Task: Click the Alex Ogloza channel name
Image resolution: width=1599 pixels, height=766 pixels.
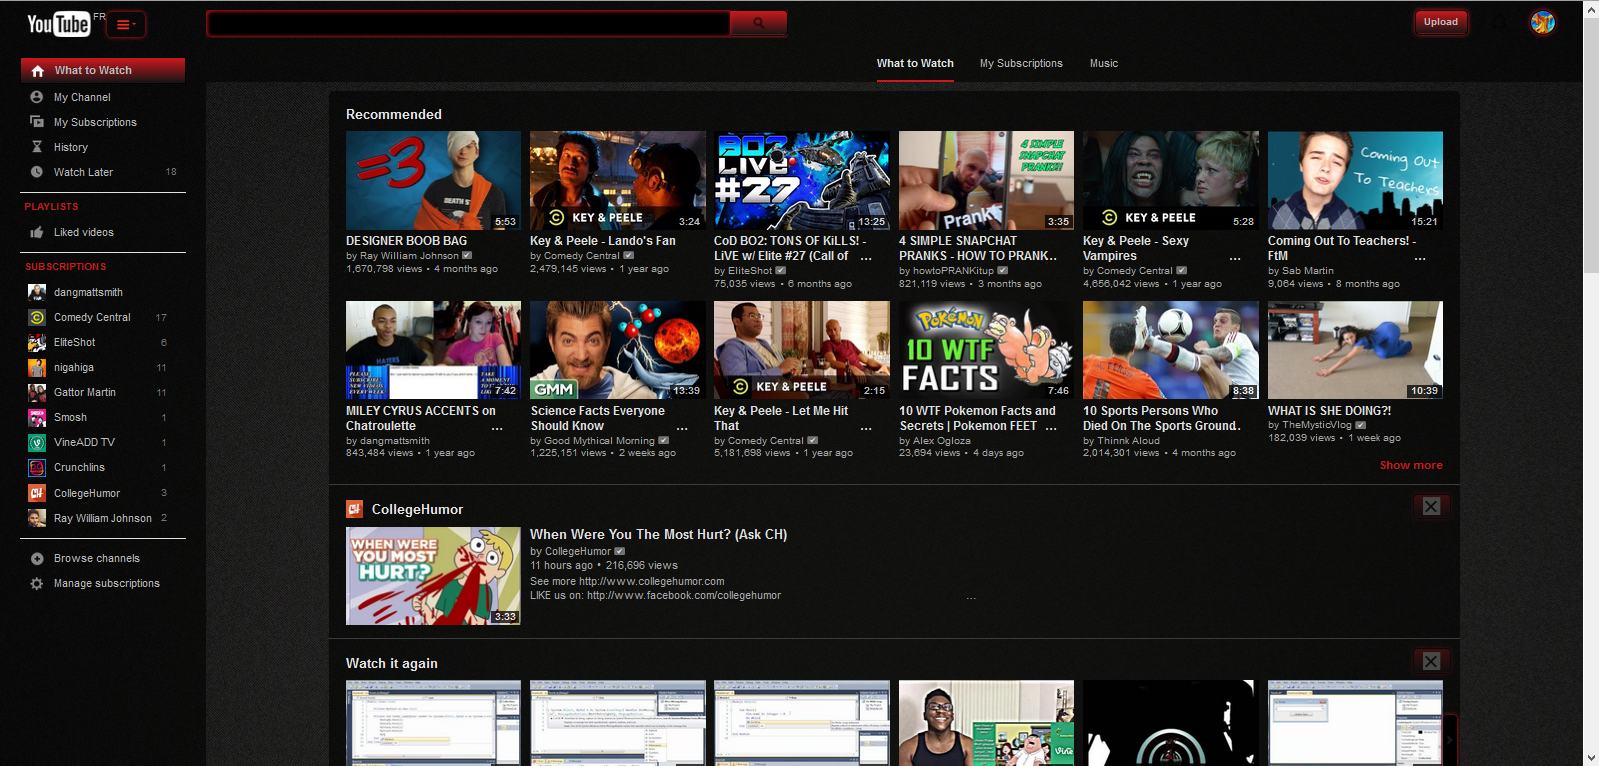Action: [x=941, y=441]
